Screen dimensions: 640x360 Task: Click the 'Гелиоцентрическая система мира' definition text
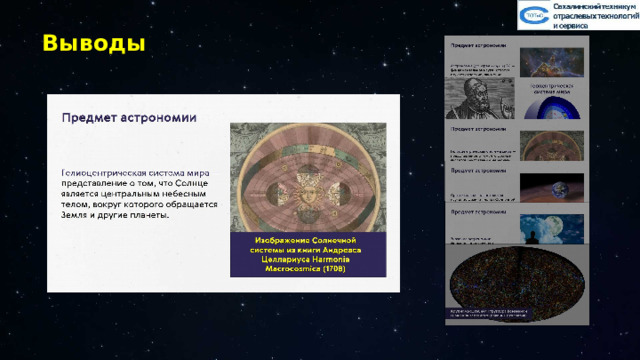[x=139, y=194]
